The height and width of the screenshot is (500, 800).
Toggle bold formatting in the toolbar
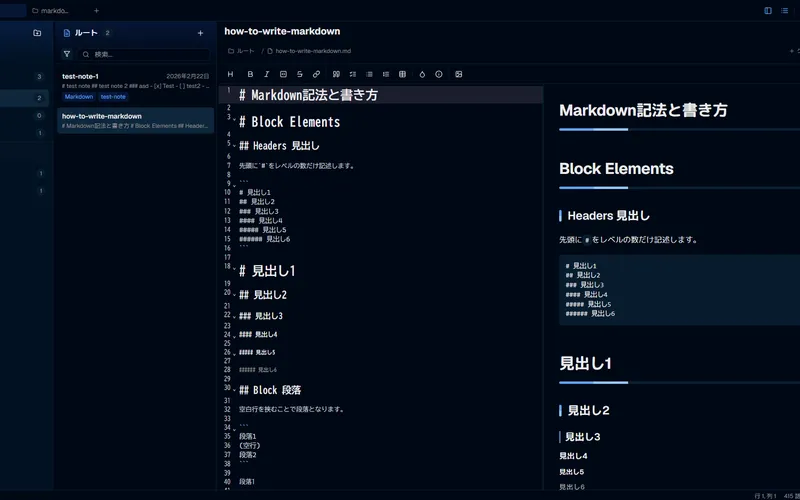(250, 74)
